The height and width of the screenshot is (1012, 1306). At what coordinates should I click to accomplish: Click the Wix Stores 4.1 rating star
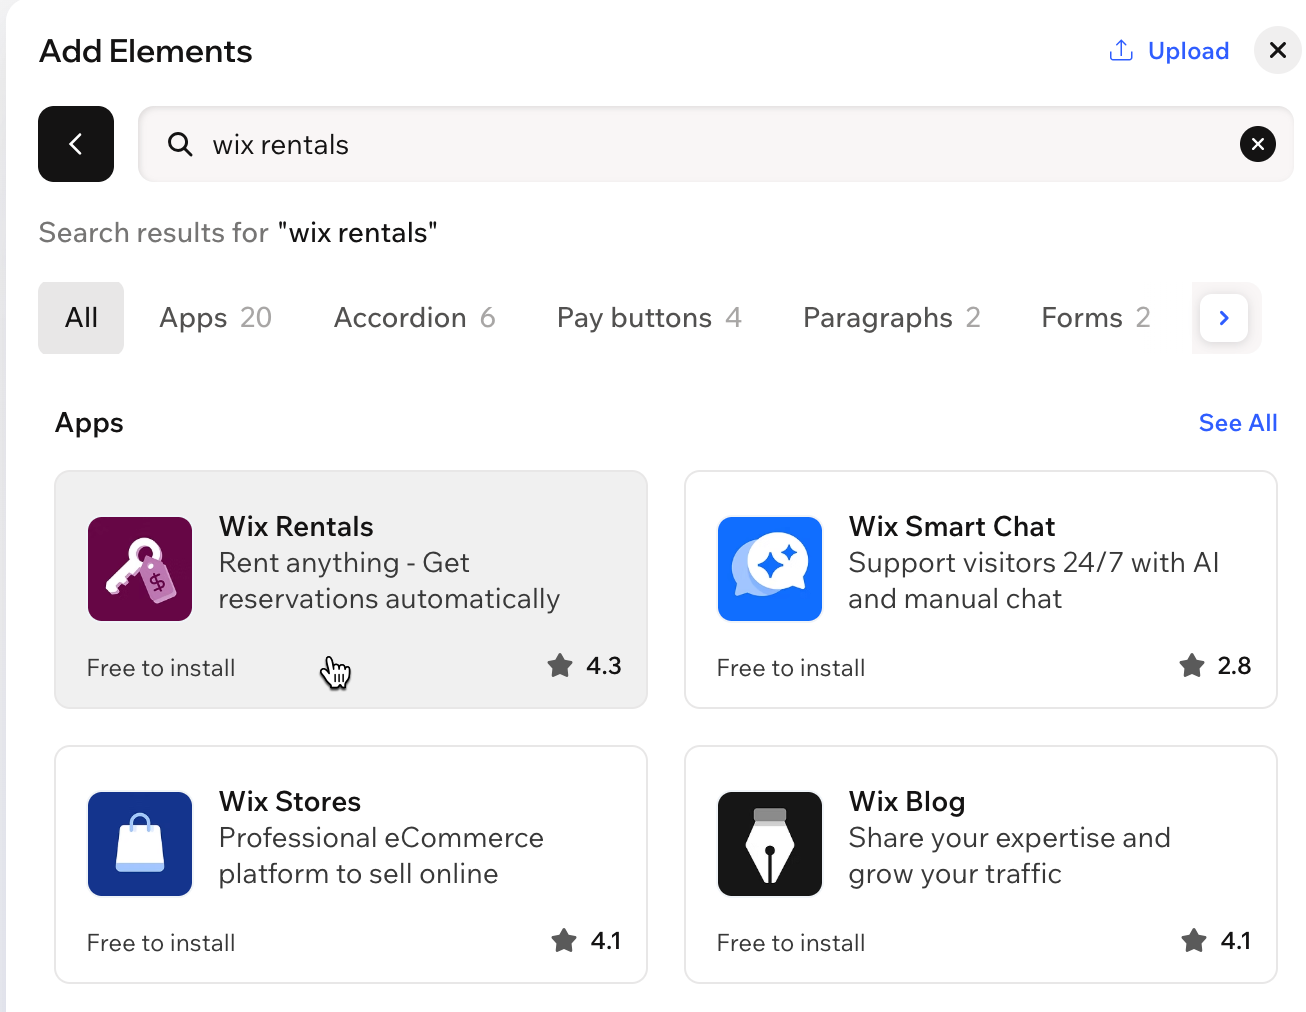[x=564, y=941]
